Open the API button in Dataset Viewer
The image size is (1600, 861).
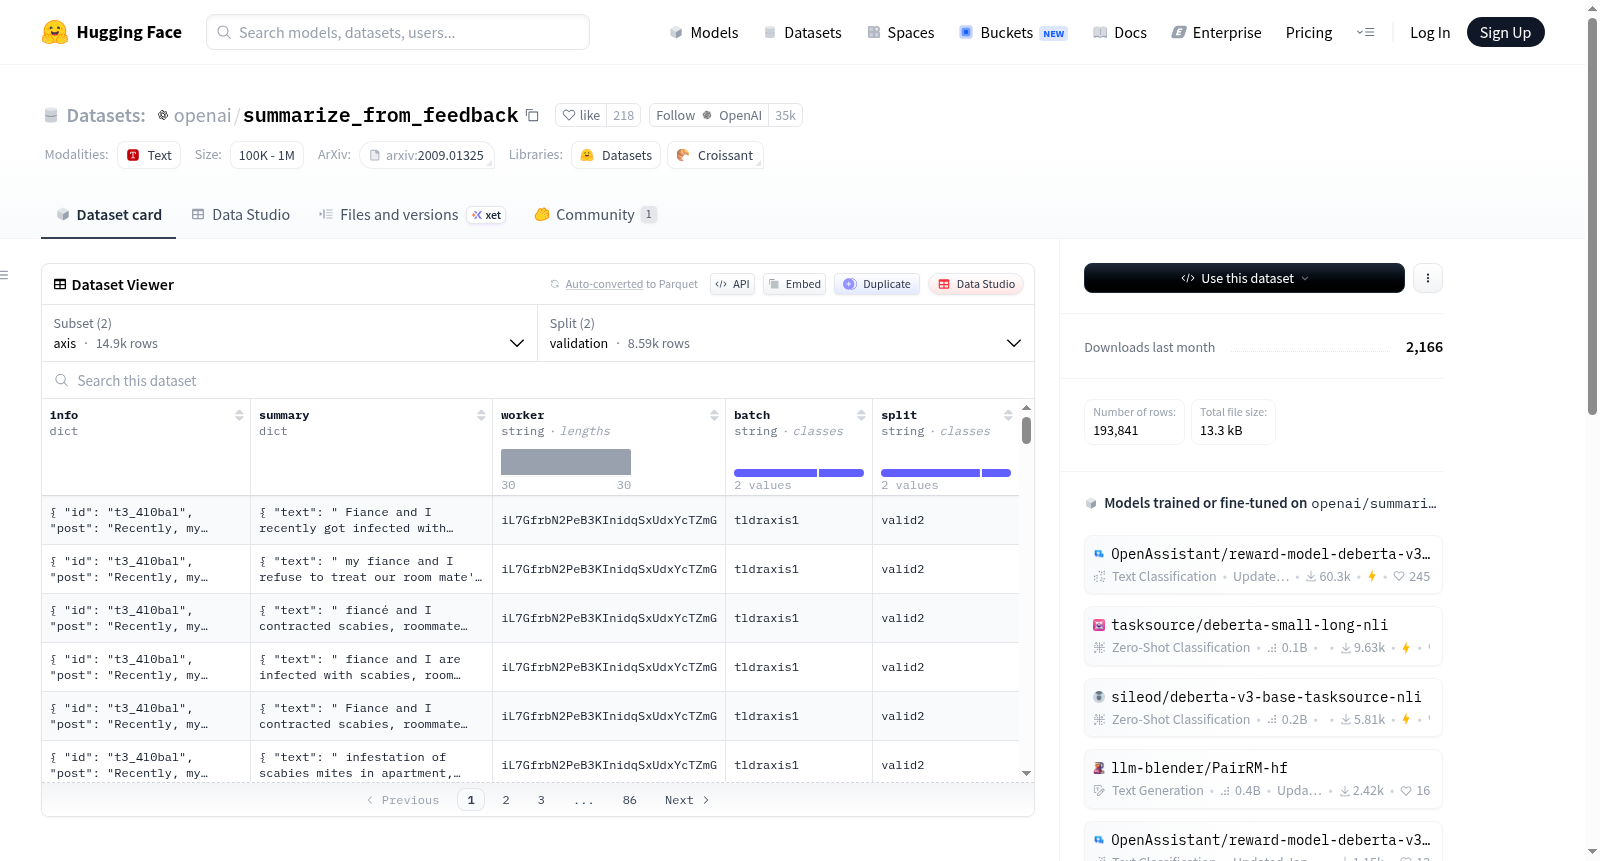732,284
